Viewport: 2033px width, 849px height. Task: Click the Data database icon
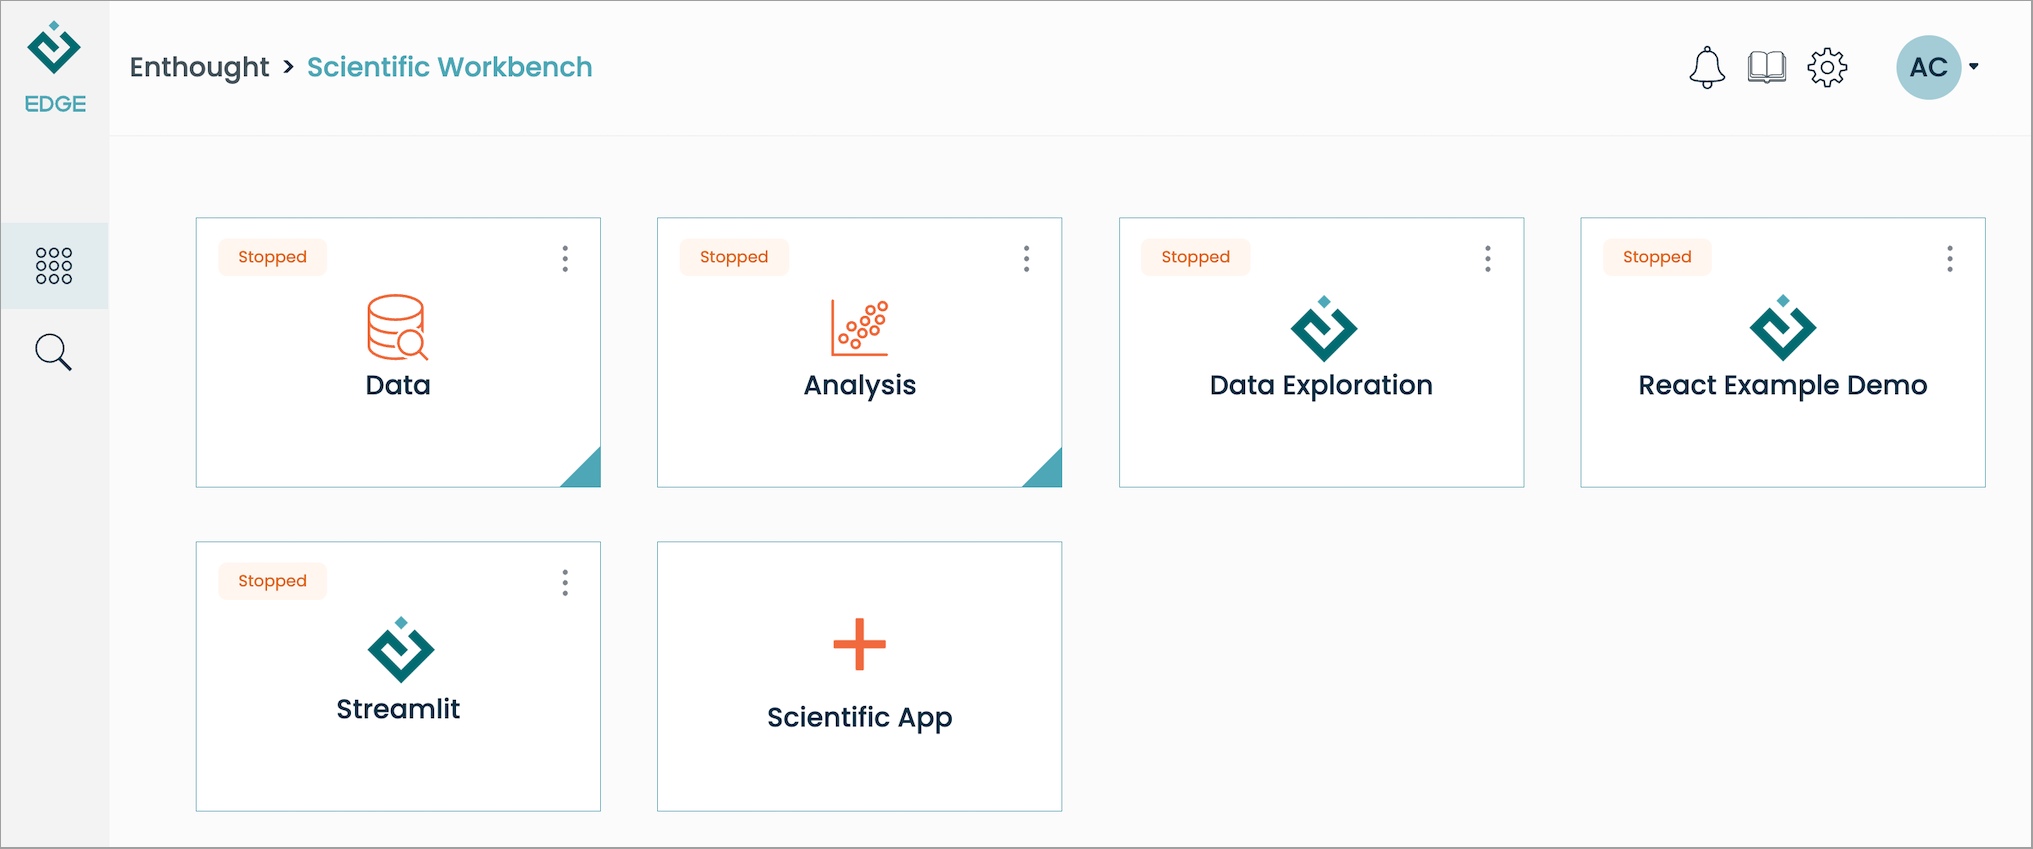[x=398, y=327]
